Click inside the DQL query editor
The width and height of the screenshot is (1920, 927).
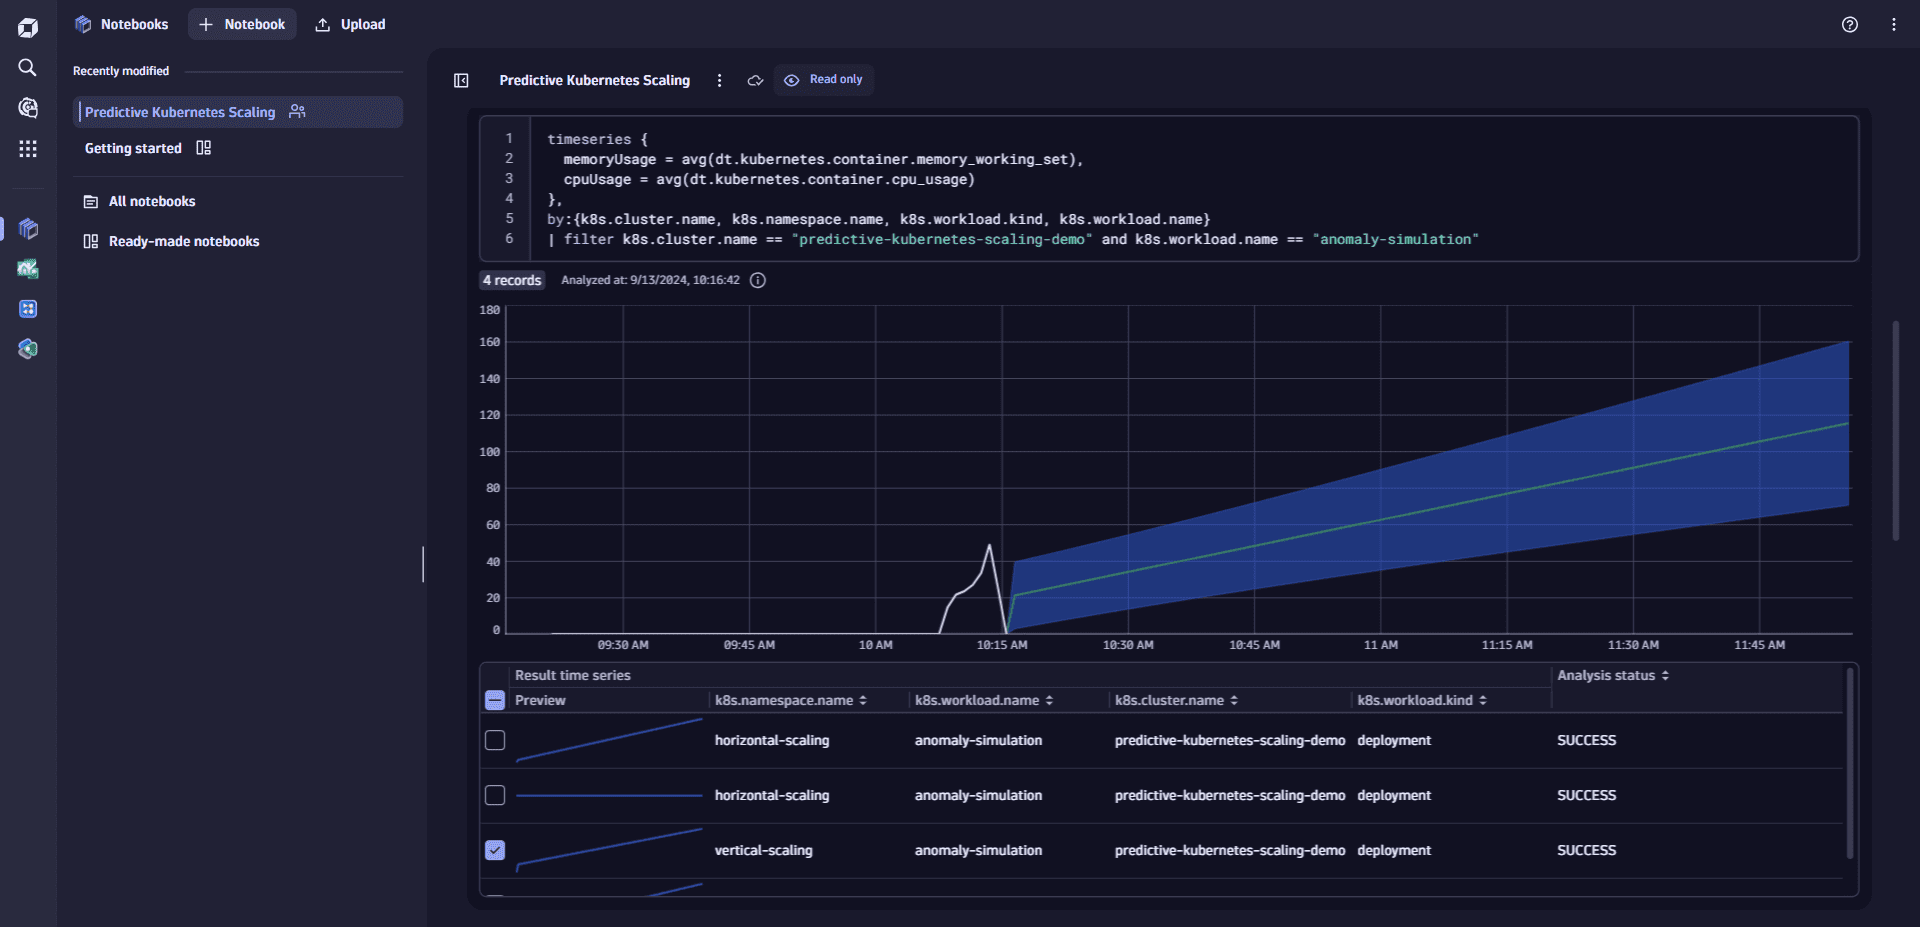pyautogui.click(x=1170, y=189)
